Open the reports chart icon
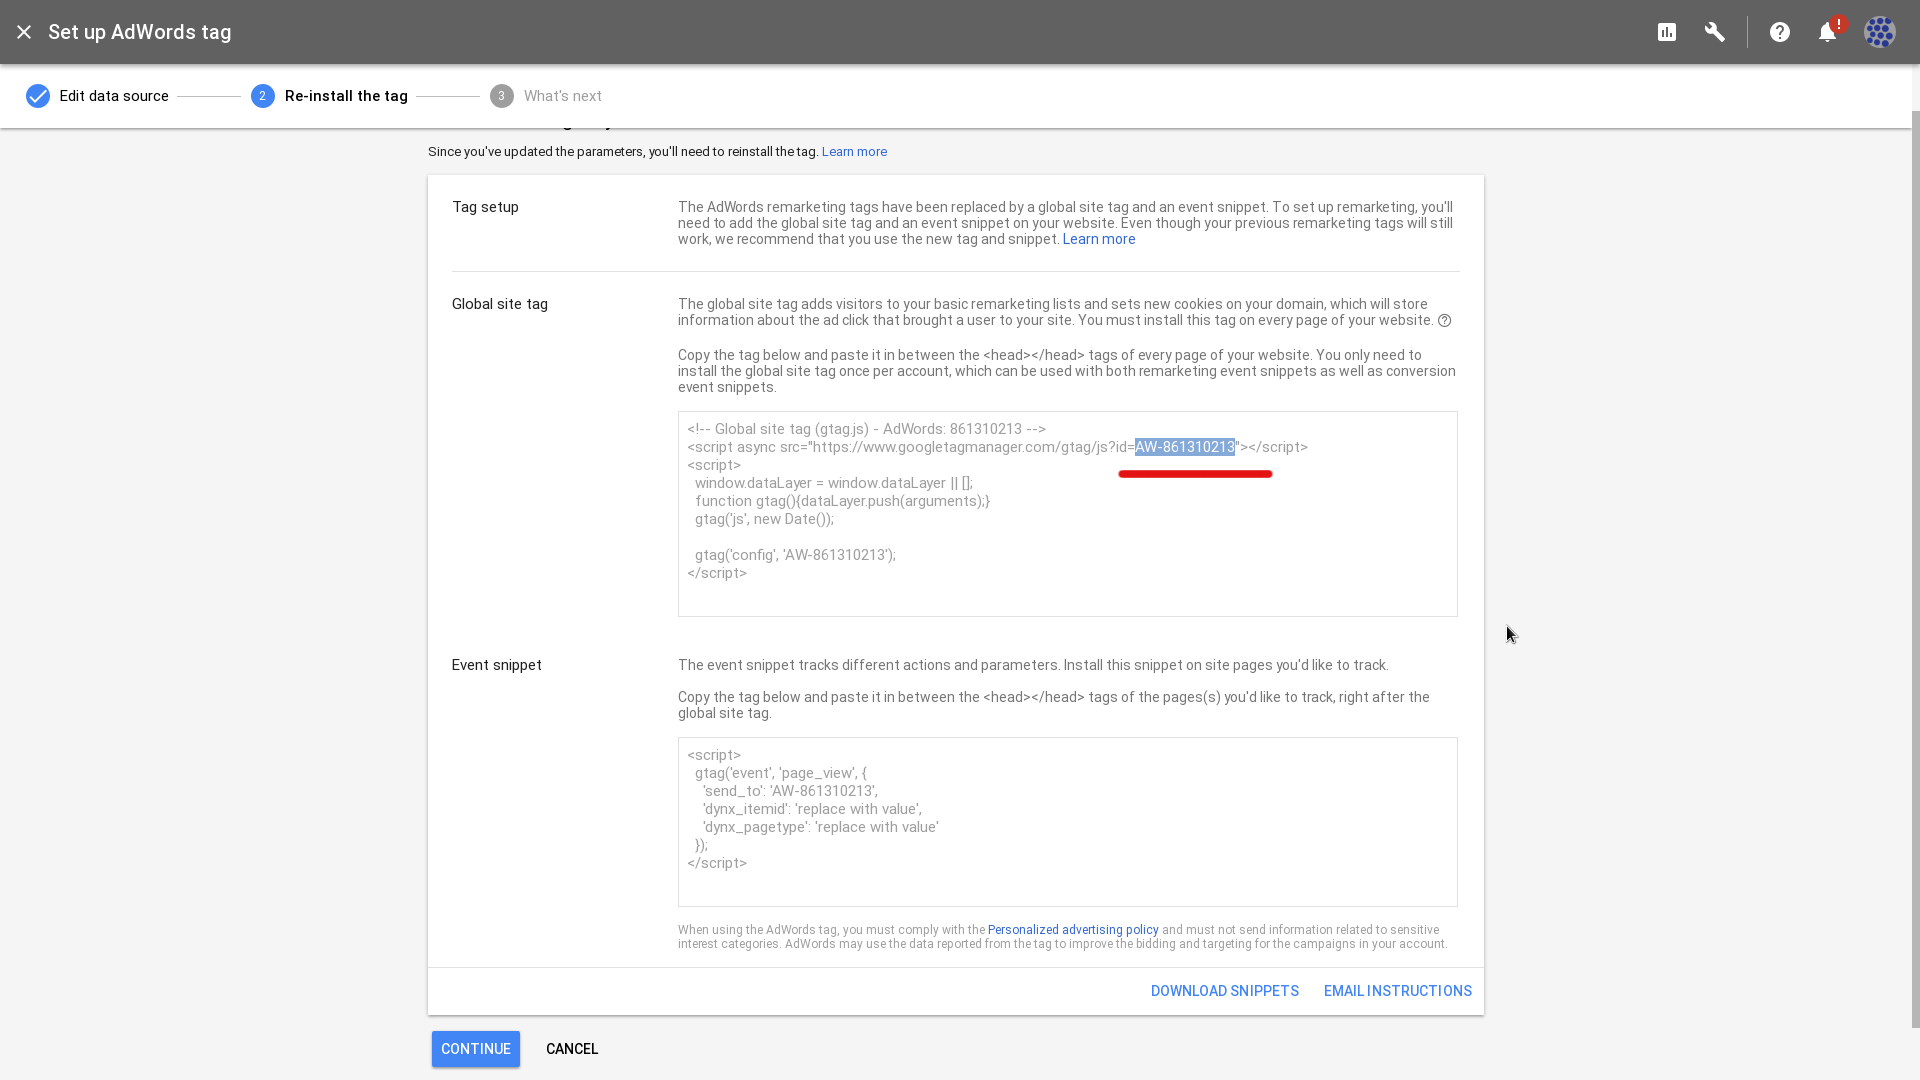The image size is (1920, 1080). (1667, 32)
